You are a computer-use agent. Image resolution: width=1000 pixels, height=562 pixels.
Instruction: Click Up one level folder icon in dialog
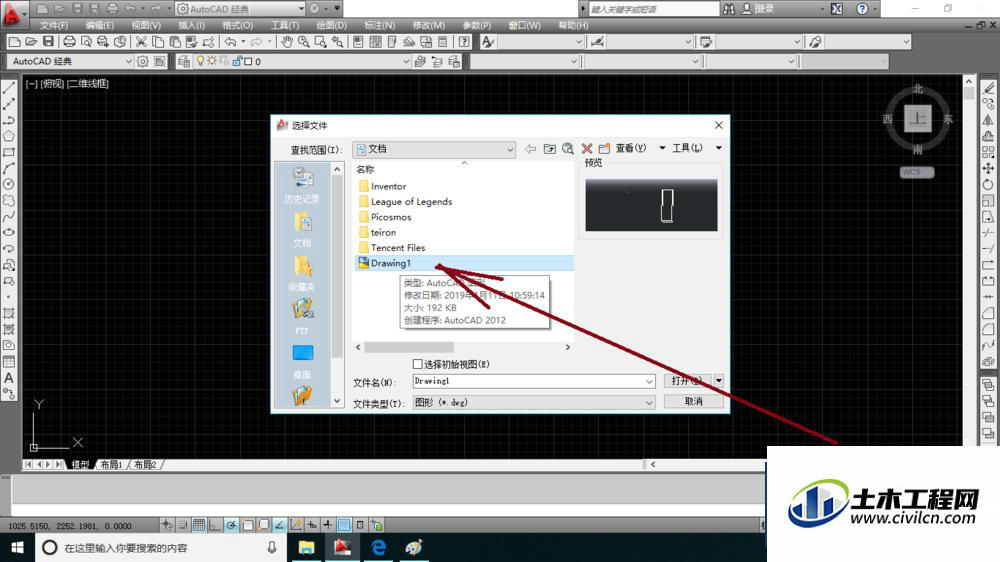549,149
